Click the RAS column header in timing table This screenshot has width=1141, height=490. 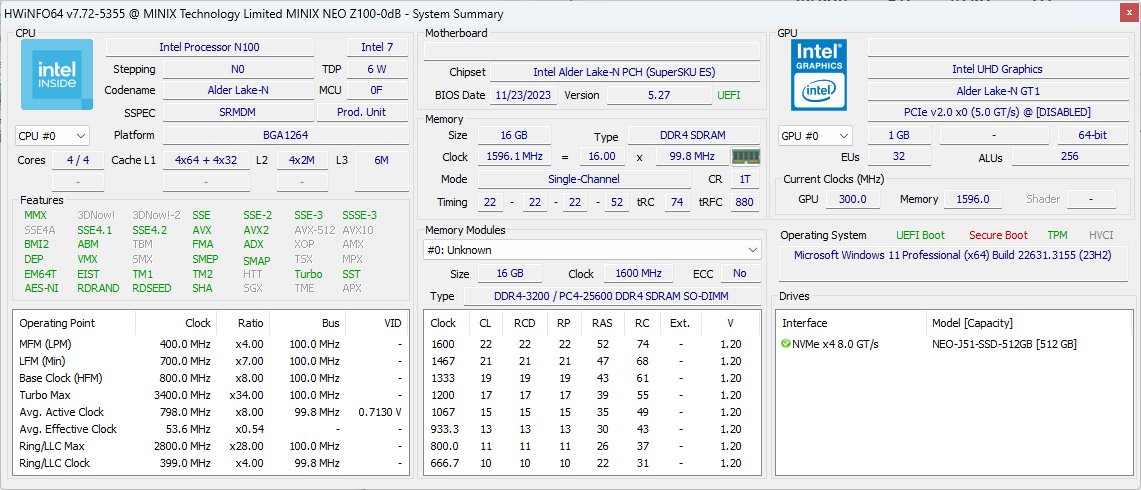(602, 323)
